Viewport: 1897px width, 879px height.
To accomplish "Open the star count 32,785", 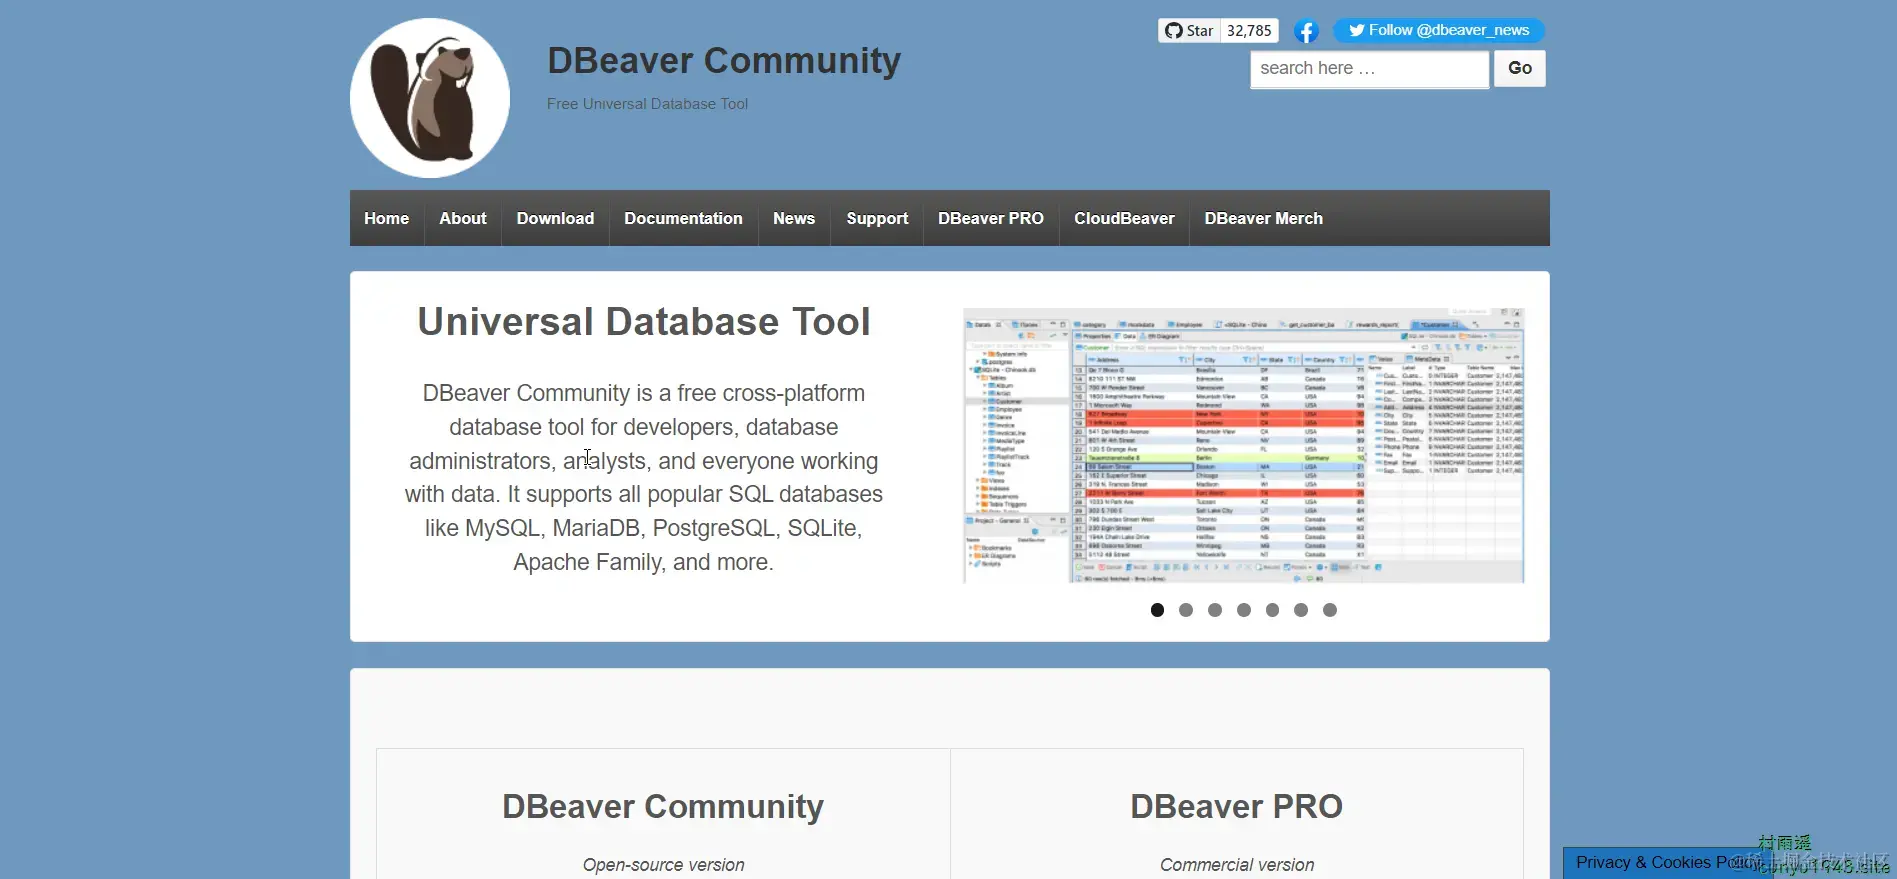I will point(1249,31).
